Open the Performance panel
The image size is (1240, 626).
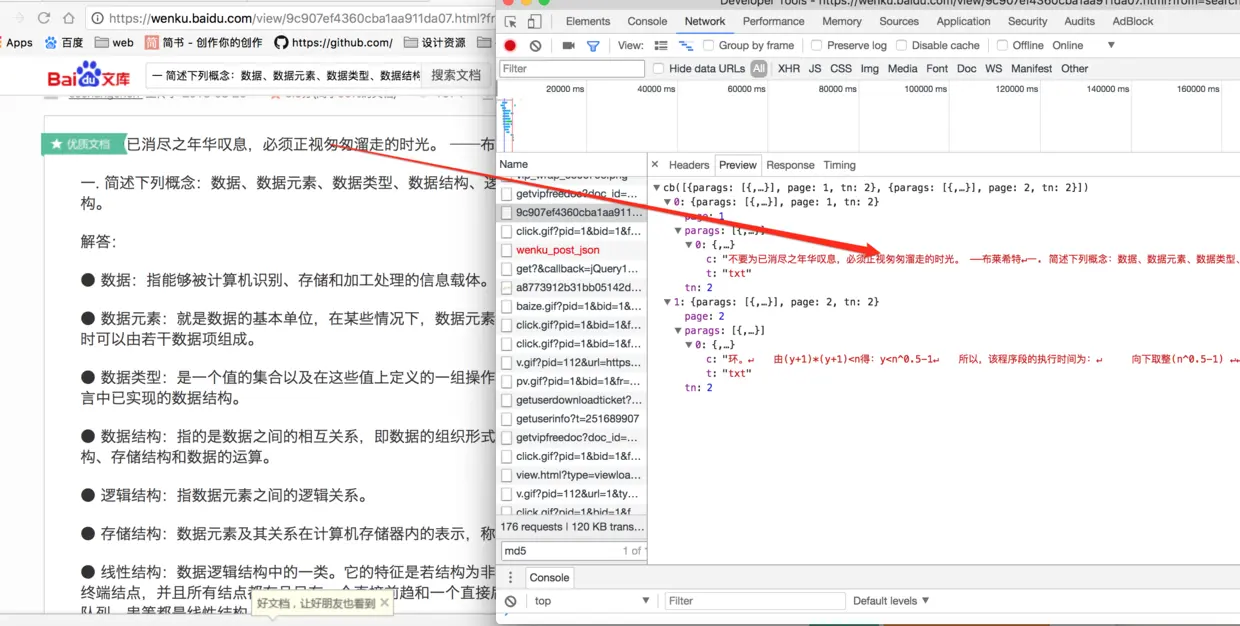point(773,21)
